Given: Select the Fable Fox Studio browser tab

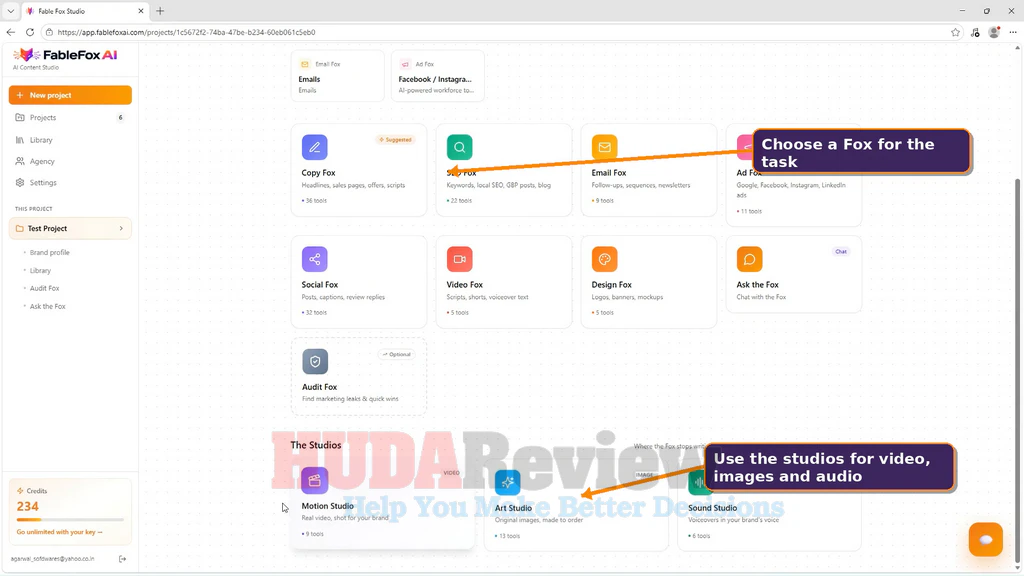Looking at the screenshot, I should 85,11.
